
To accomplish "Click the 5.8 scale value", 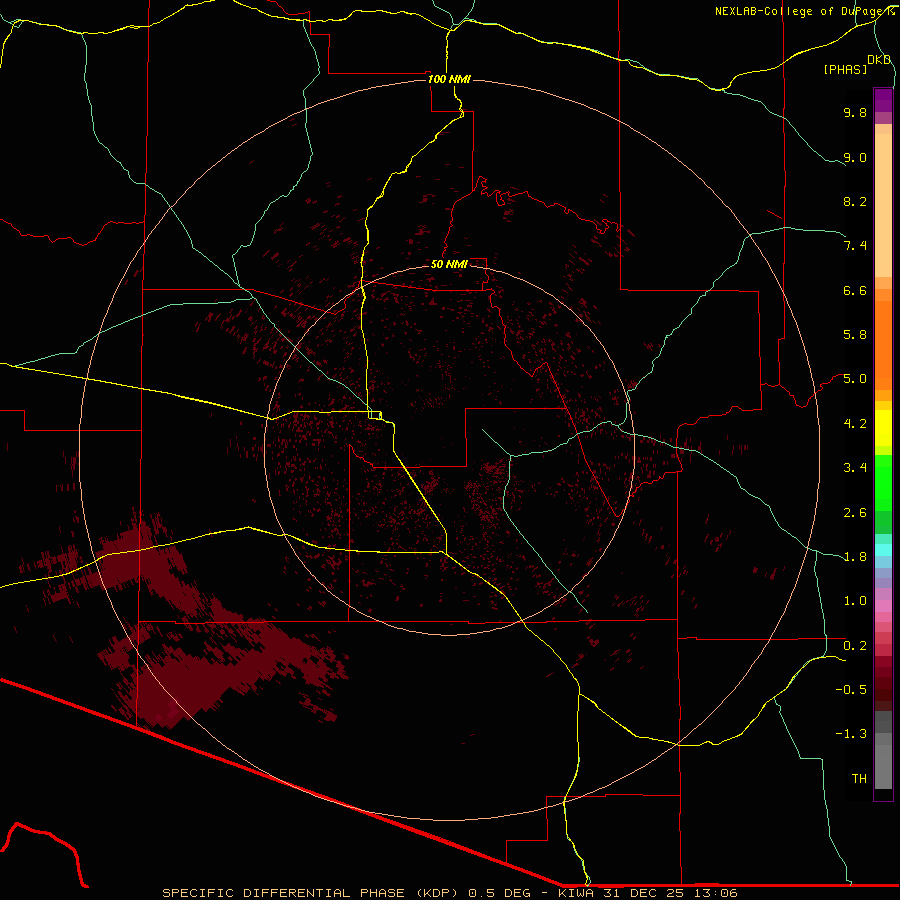I will click(x=855, y=335).
